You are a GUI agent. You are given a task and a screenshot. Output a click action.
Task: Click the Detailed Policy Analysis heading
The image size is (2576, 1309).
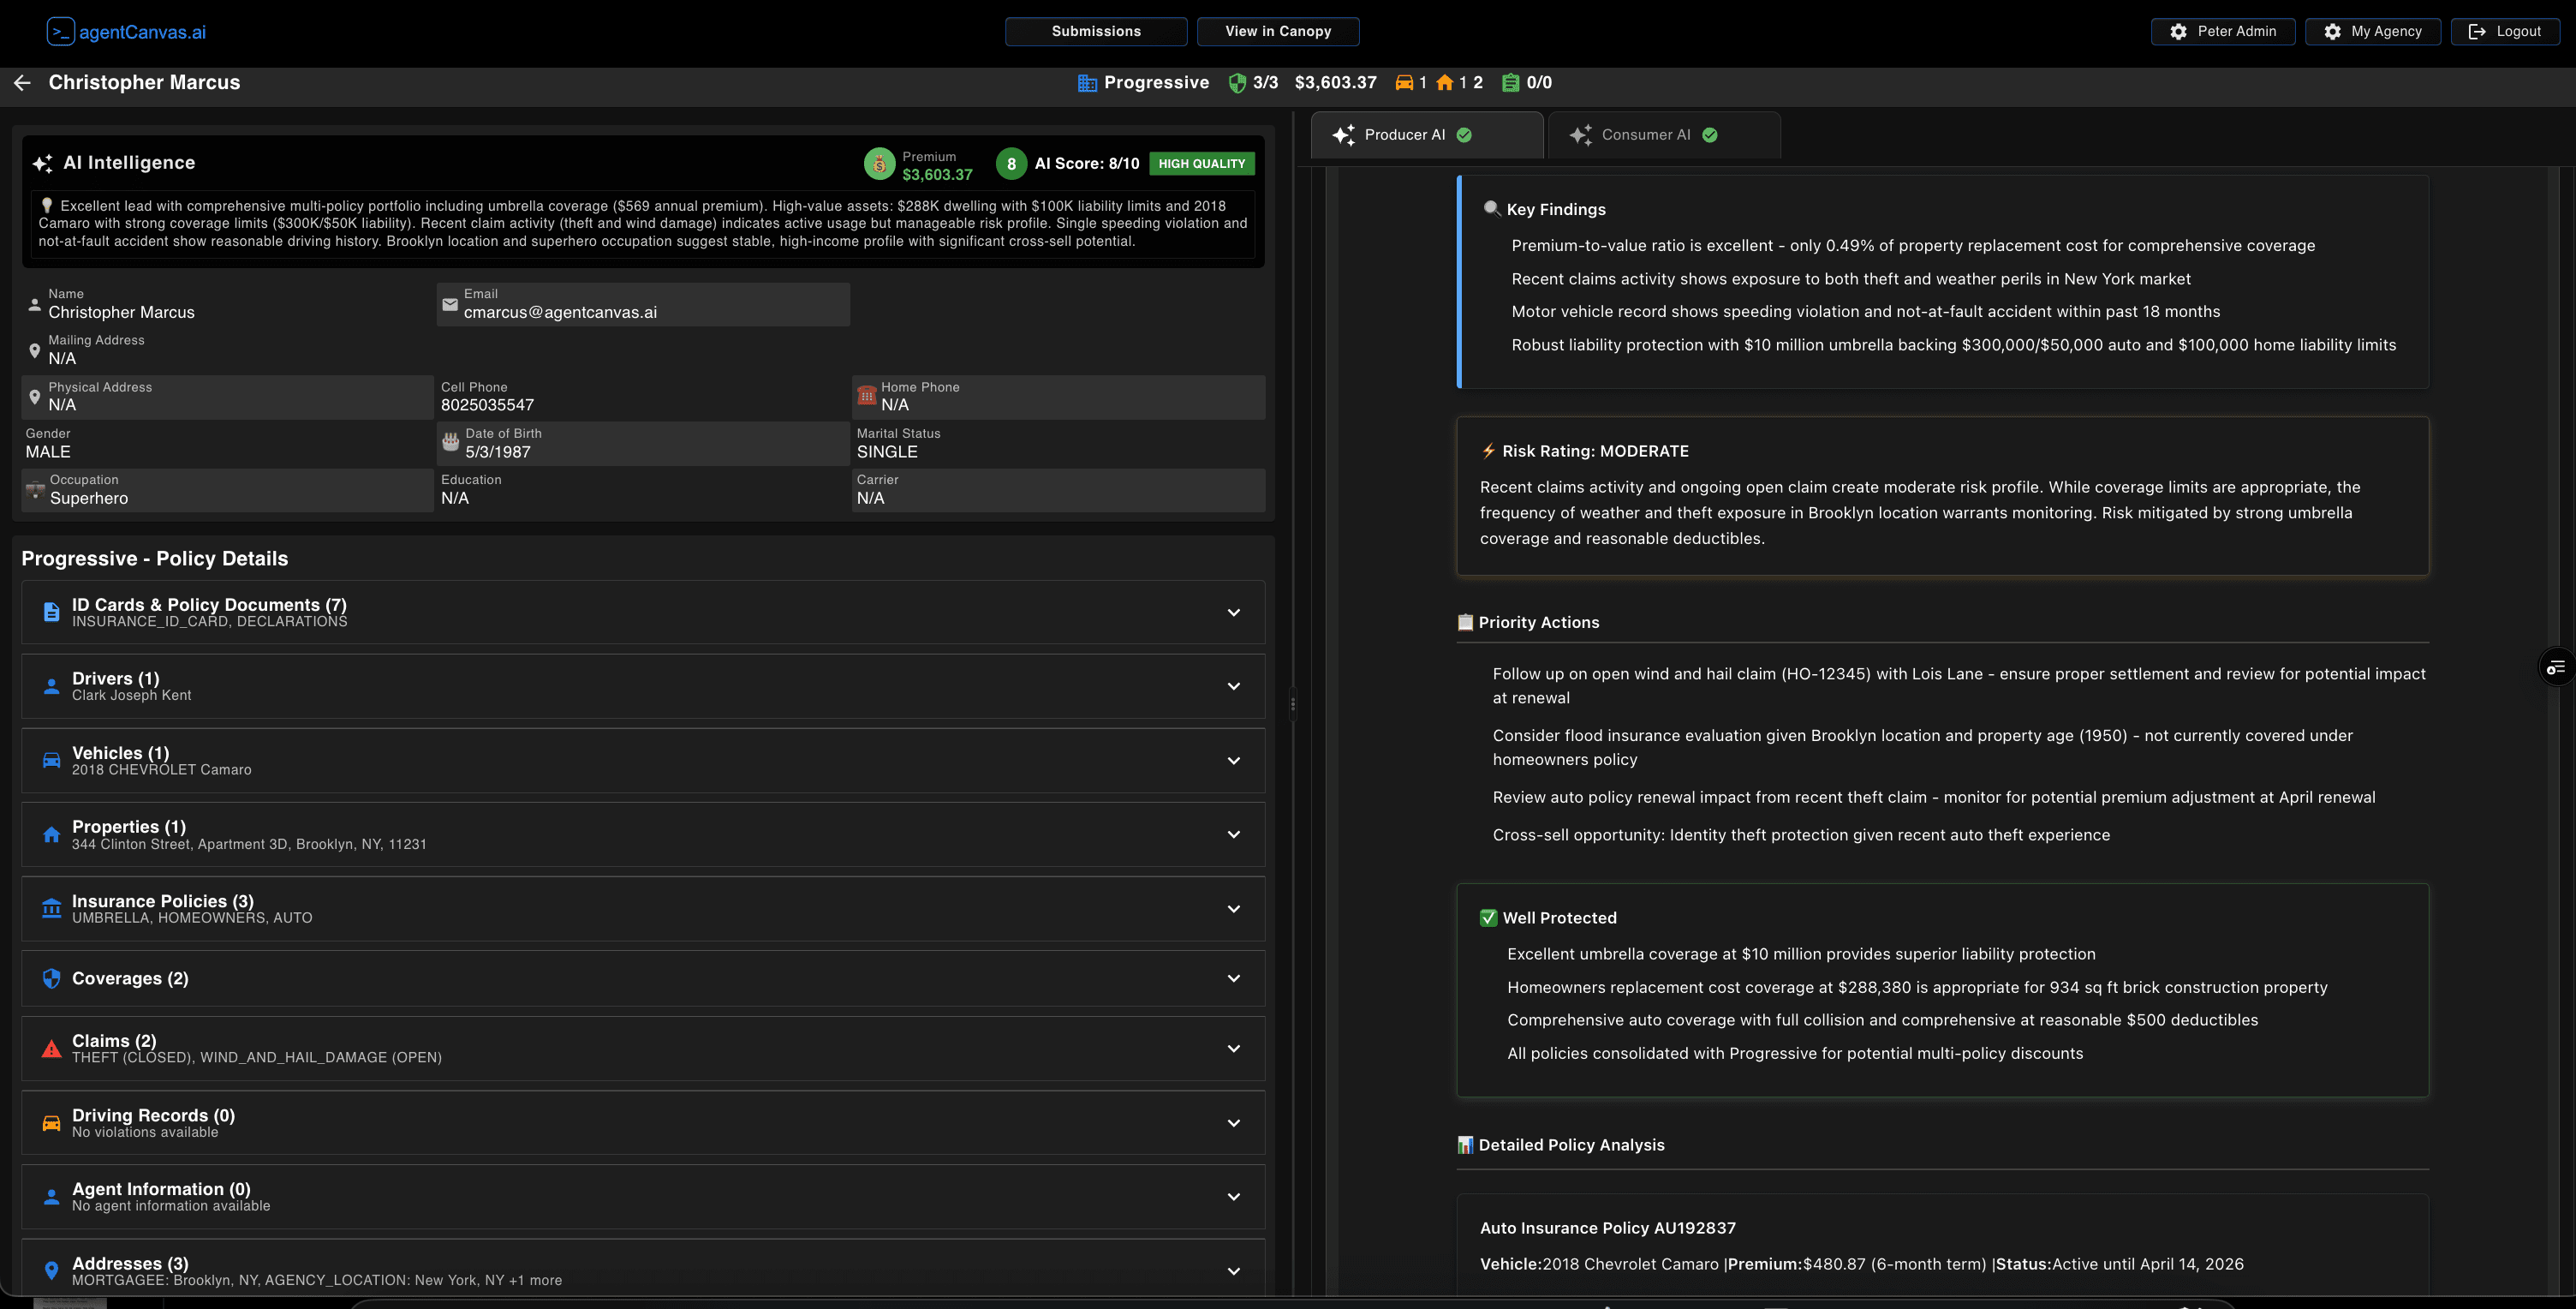1571,1145
